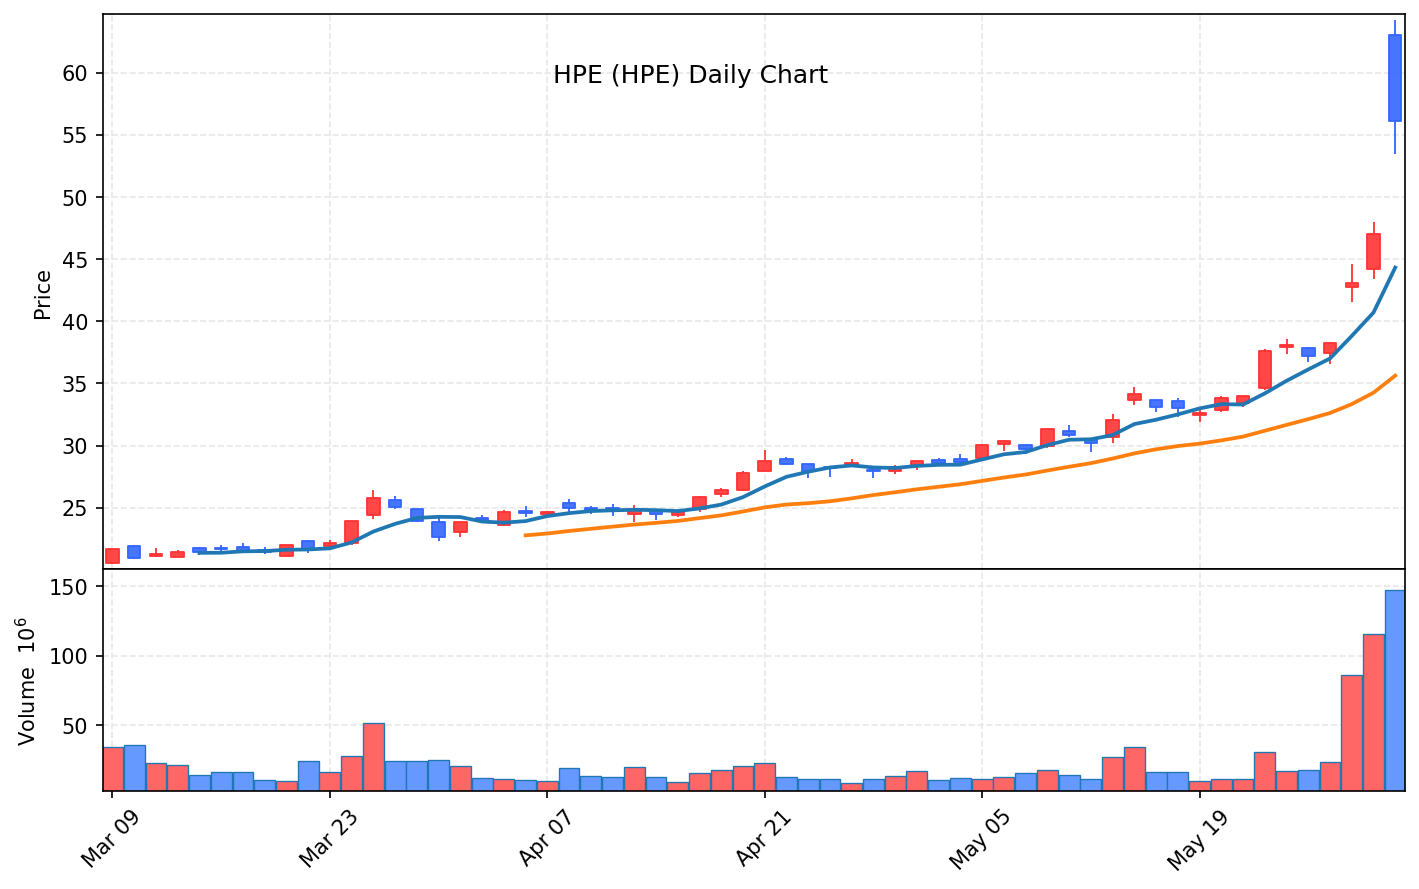Image resolution: width=1419 pixels, height=889 pixels.
Task: Select the Apr 21 date label
Action: tap(764, 840)
